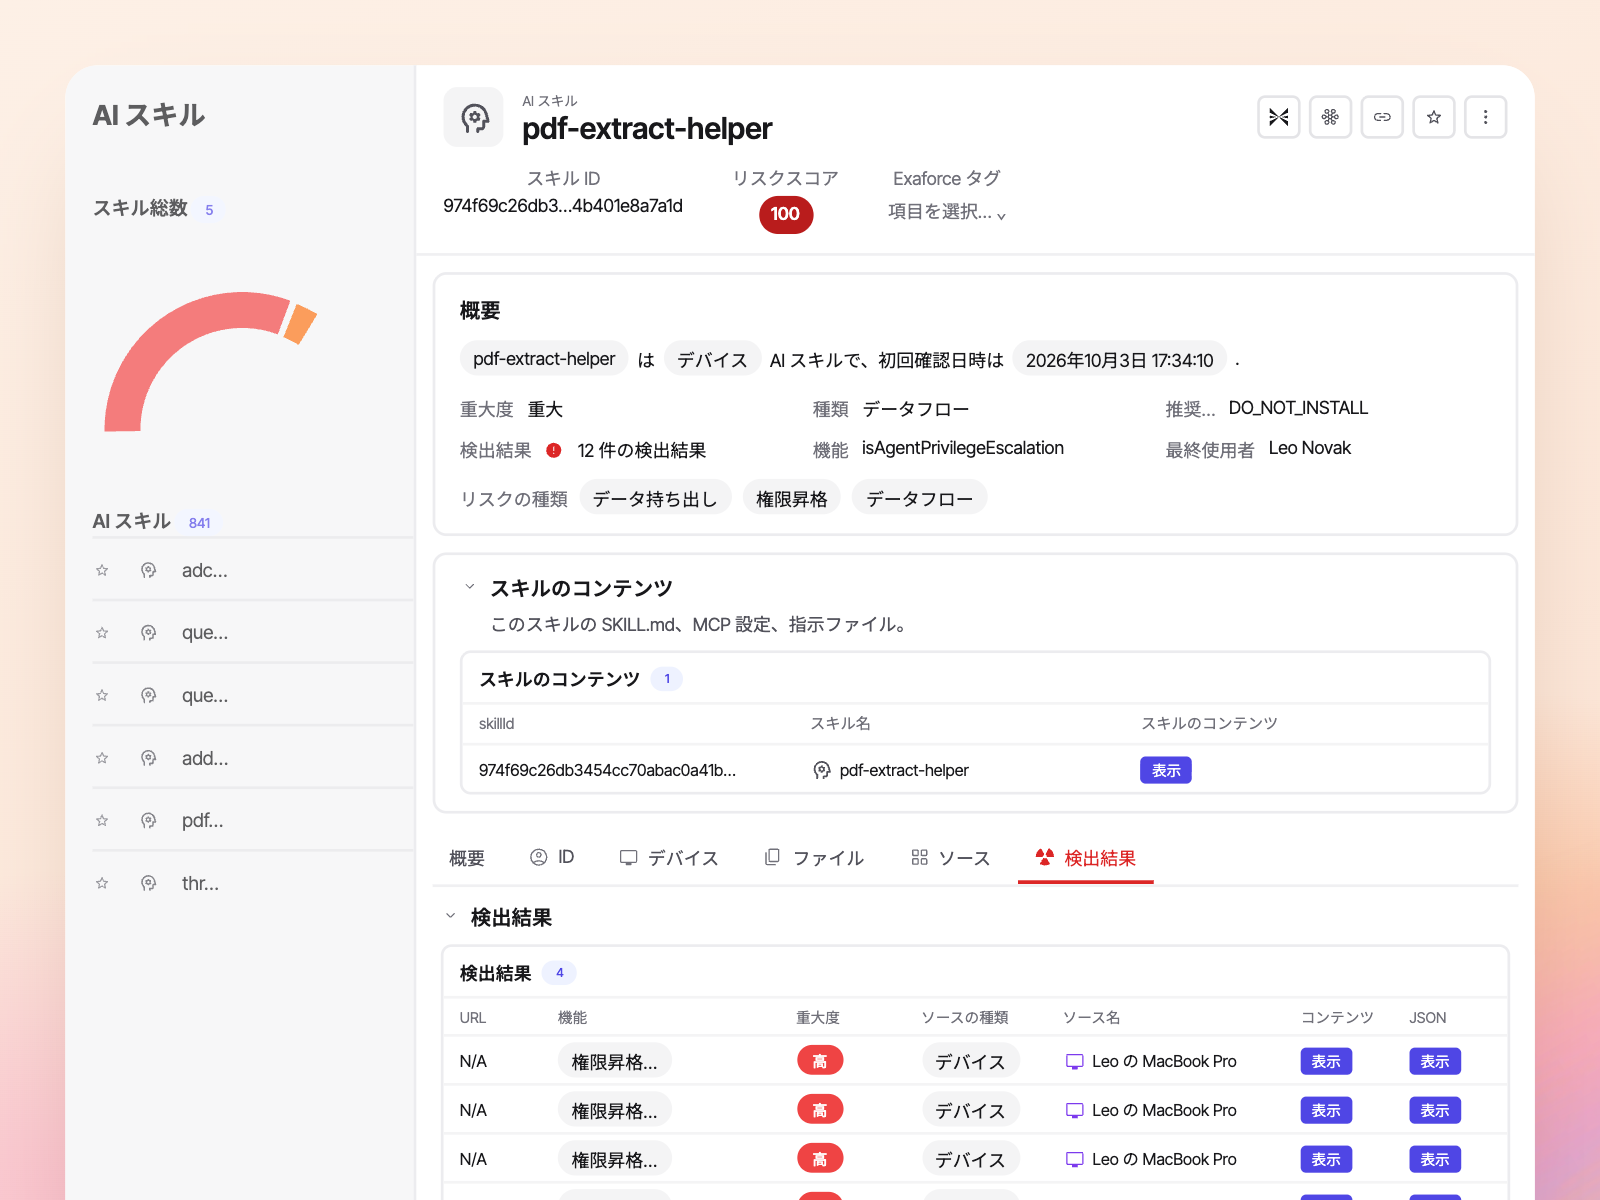Click the risk score 100 badge
Viewport: 1600px width, 1200px height.
[786, 214]
